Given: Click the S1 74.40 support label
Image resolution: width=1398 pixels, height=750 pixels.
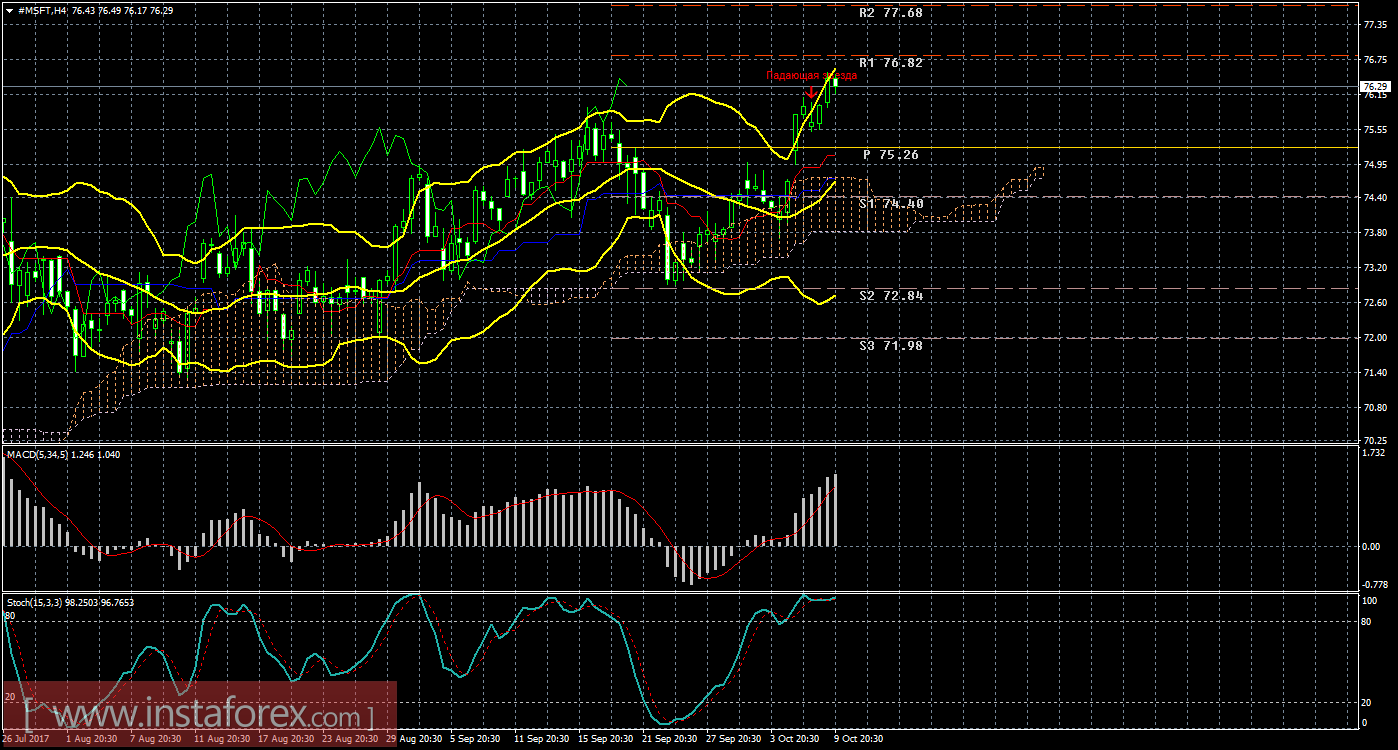Looking at the screenshot, I should click(x=890, y=203).
